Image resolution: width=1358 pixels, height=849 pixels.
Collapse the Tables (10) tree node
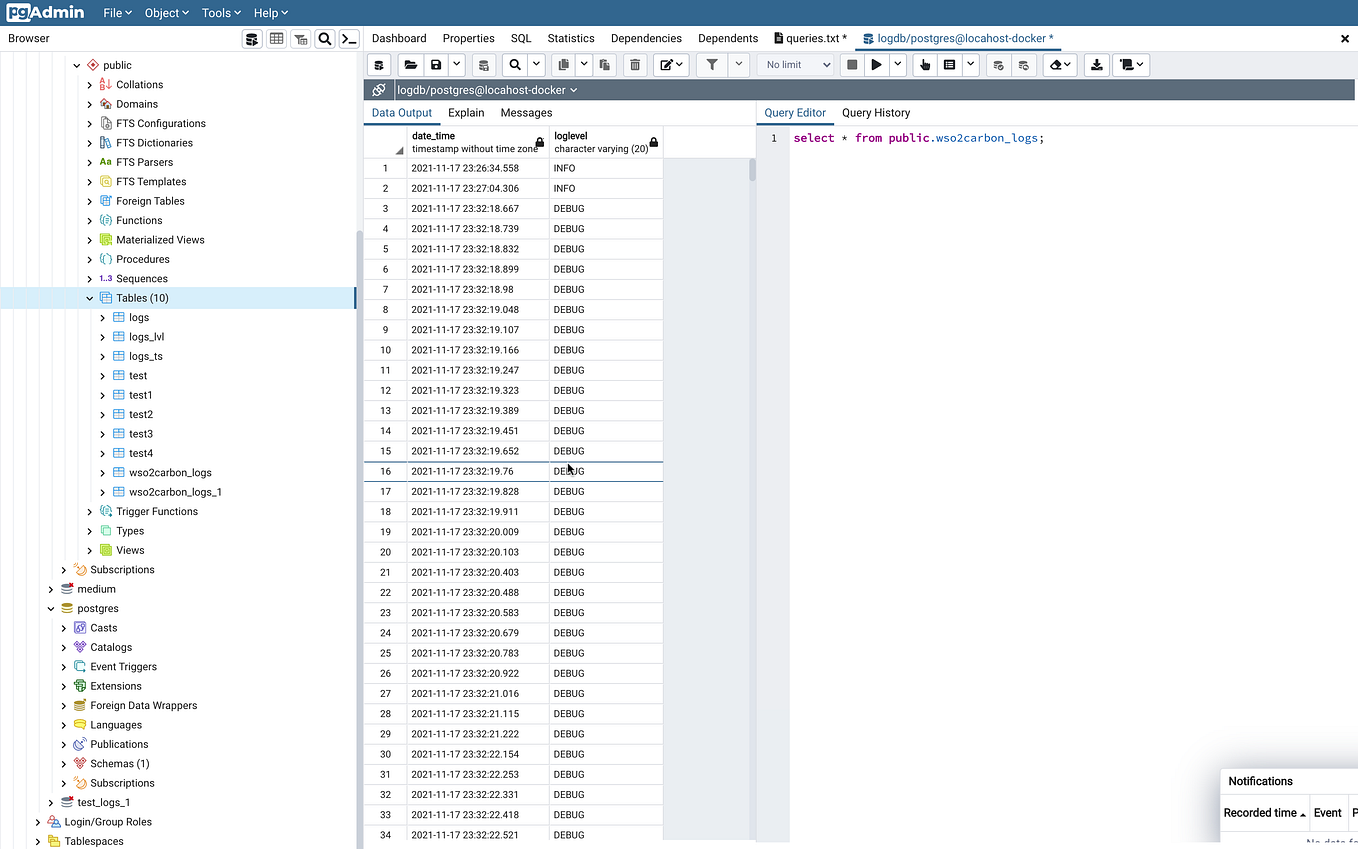click(89, 297)
